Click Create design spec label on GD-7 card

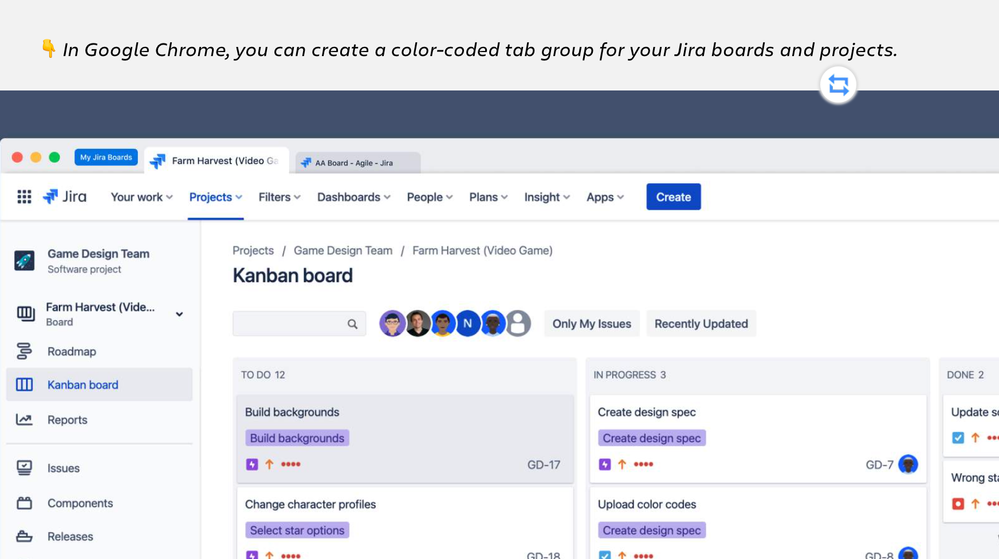click(x=652, y=438)
